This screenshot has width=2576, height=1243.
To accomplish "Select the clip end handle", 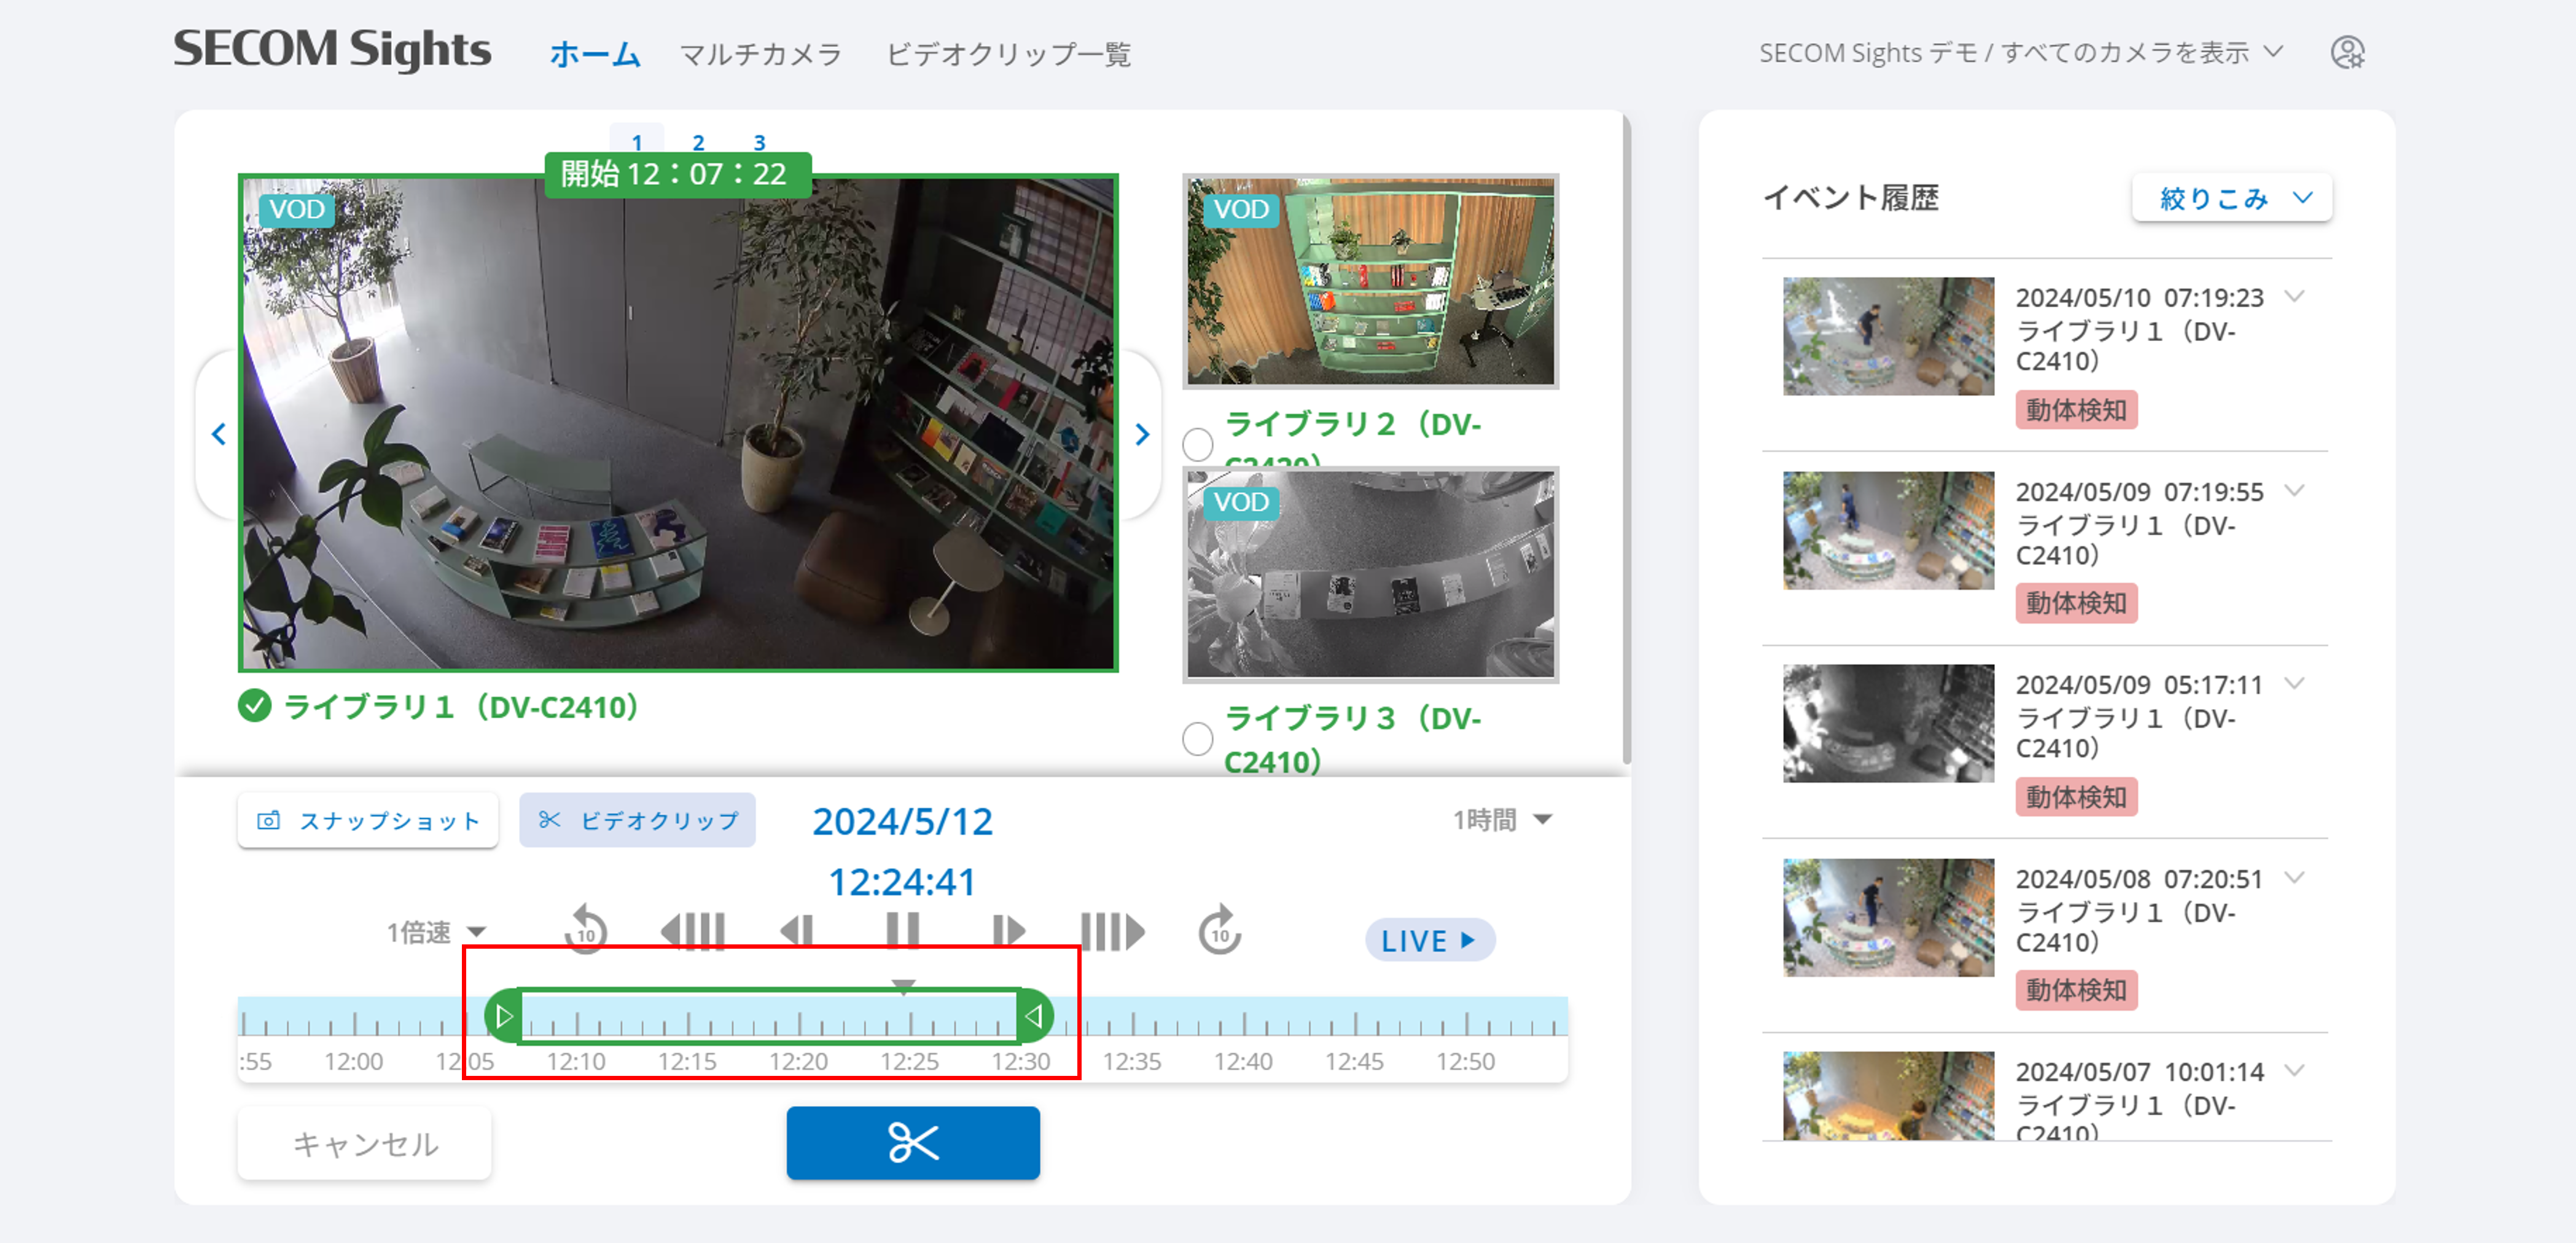I will [1034, 1016].
